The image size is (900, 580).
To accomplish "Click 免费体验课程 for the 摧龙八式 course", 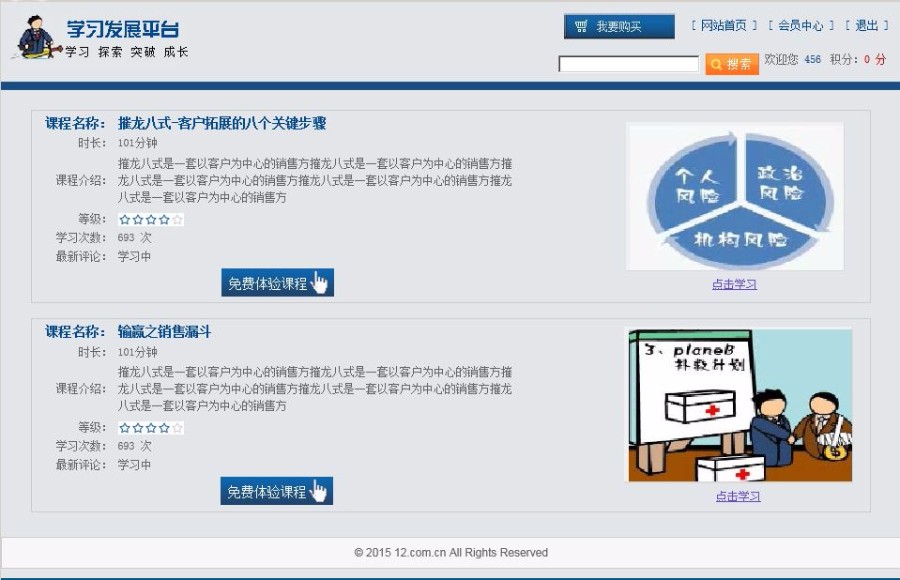I will 277,283.
